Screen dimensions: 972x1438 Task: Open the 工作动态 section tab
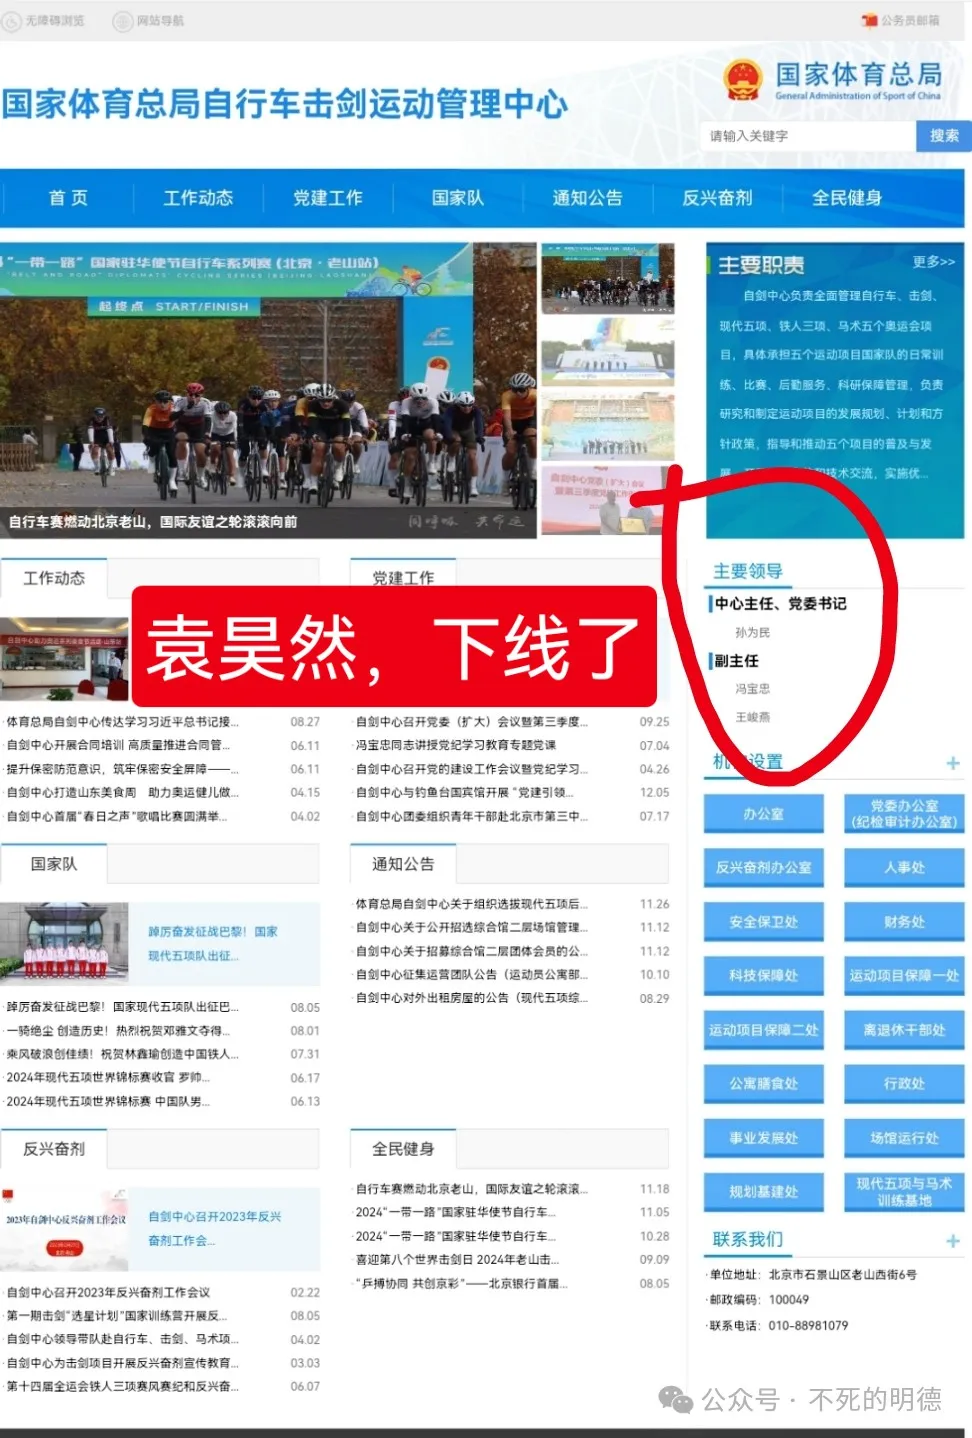[54, 578]
